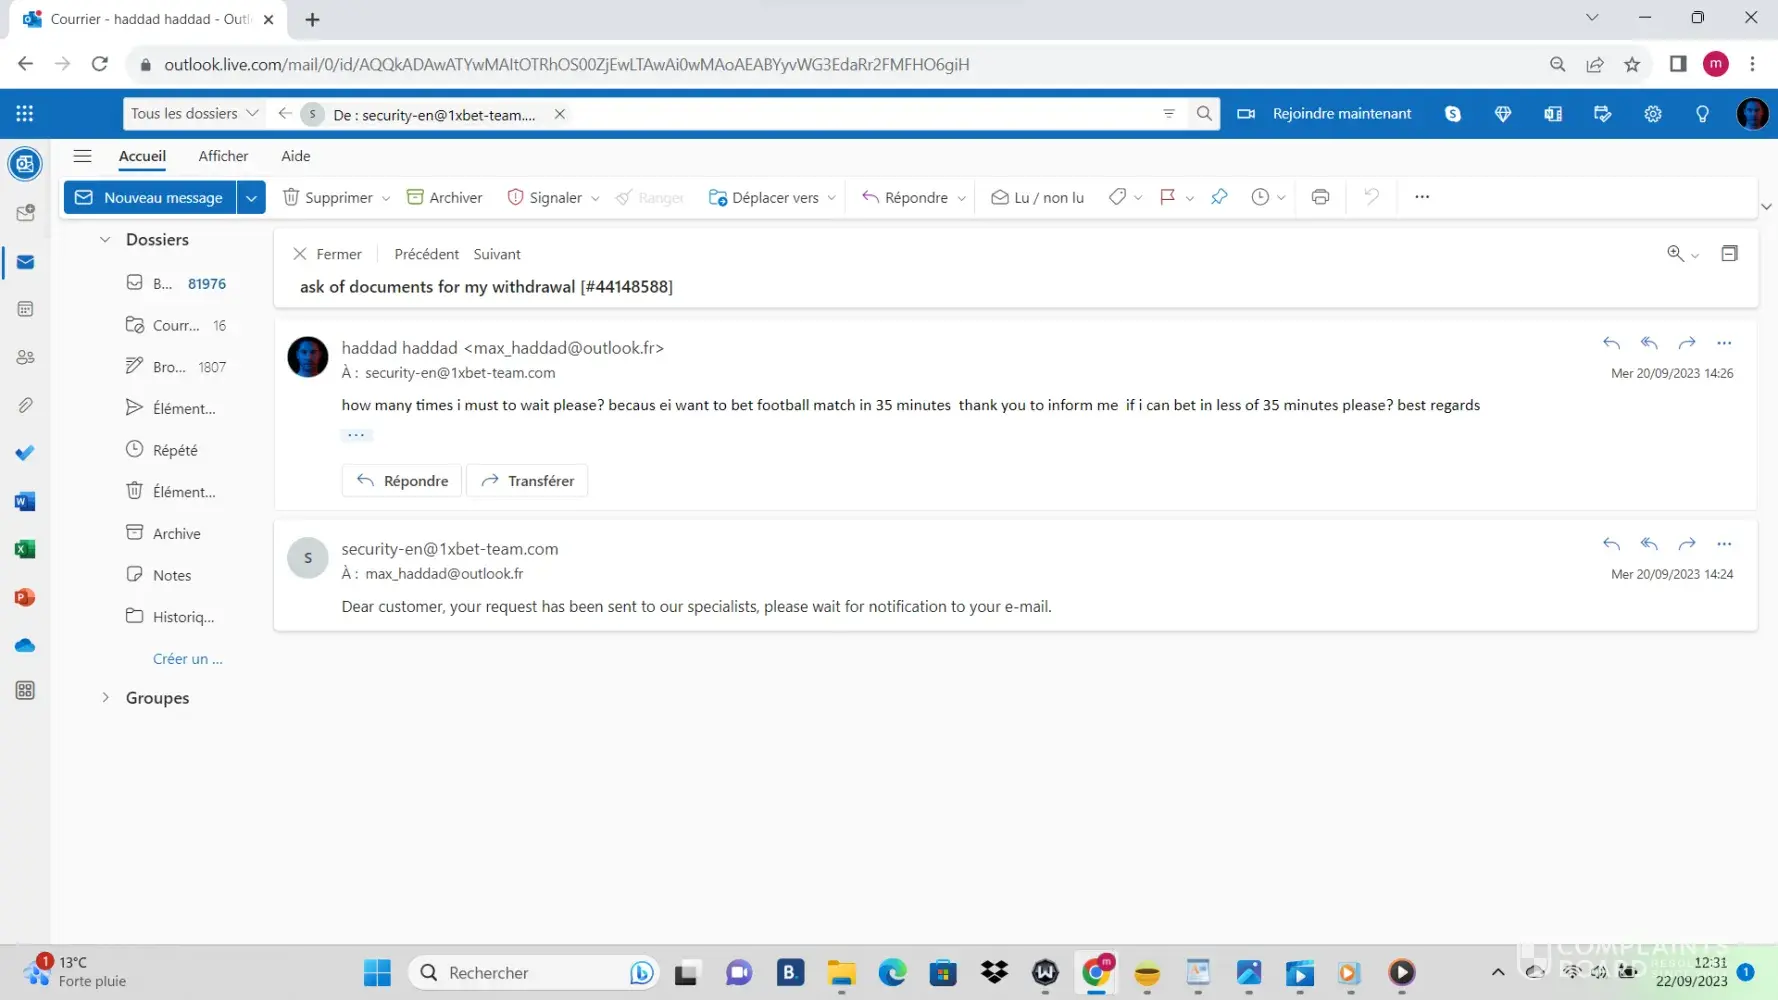Click the Transférer button below the message
The image size is (1778, 1000).
527,481
